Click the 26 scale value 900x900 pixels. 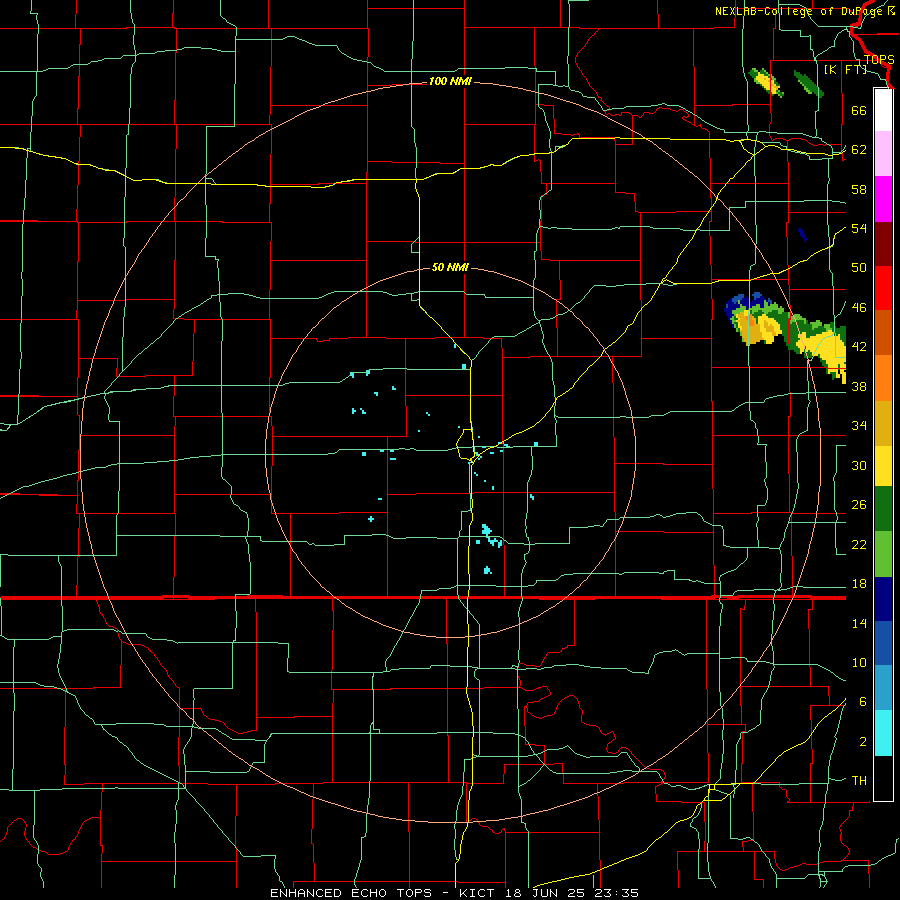[x=859, y=505]
